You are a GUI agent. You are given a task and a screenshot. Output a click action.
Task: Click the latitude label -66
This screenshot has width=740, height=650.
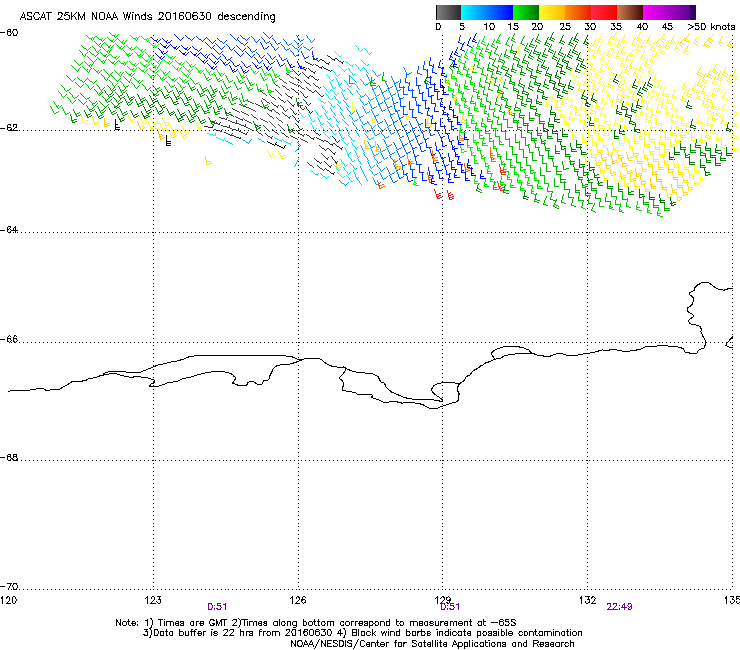tap(9, 340)
